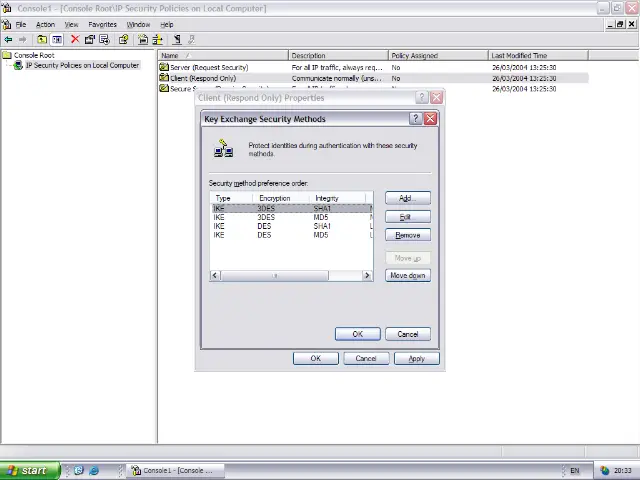Open the Action menu
Viewport: 640px width, 480px height.
coord(45,24)
